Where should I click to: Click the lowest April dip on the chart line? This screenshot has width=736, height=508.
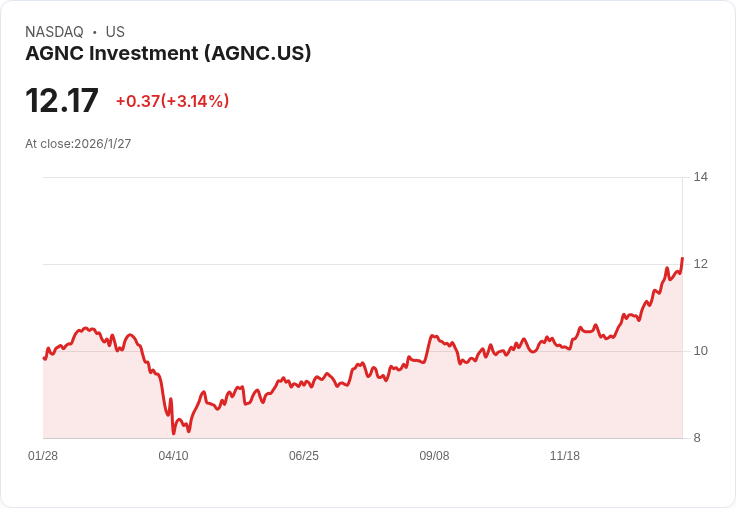(x=174, y=433)
